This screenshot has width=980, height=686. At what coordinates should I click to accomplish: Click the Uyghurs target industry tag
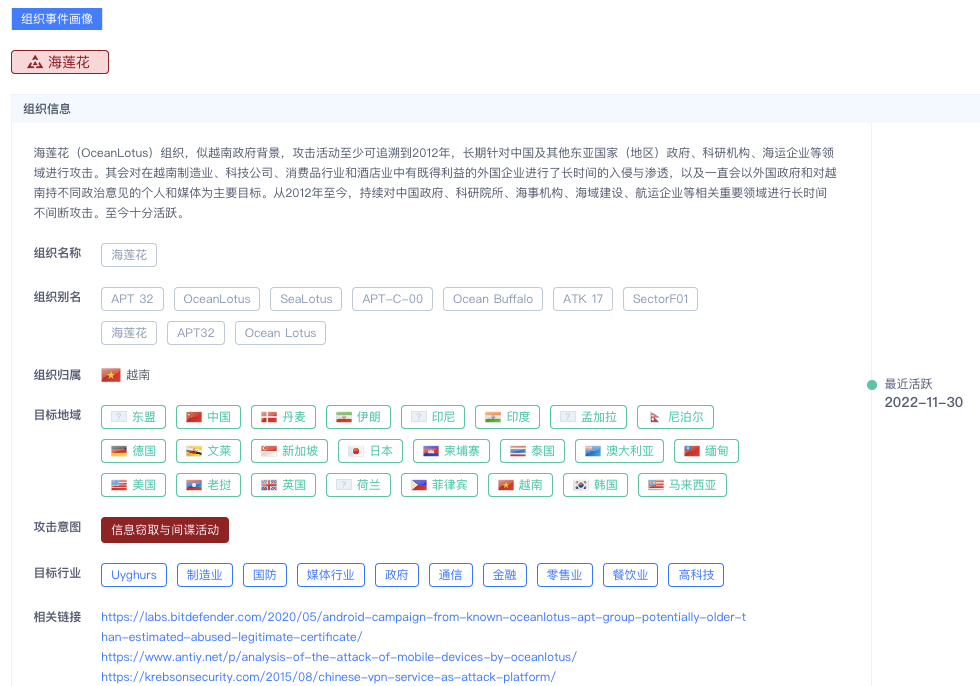(x=133, y=575)
